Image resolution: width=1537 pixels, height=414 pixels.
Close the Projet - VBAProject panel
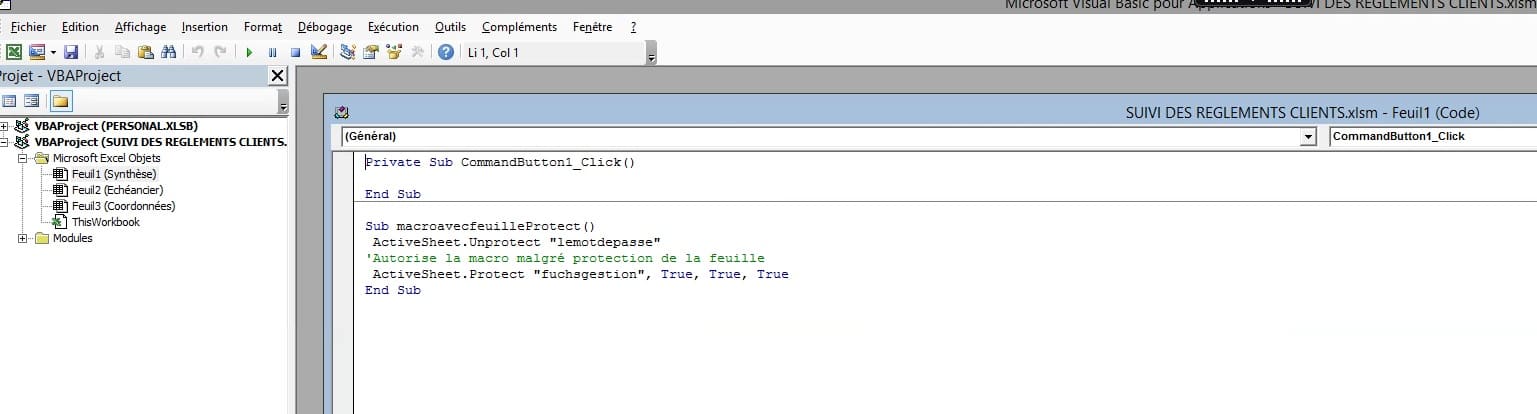click(278, 77)
